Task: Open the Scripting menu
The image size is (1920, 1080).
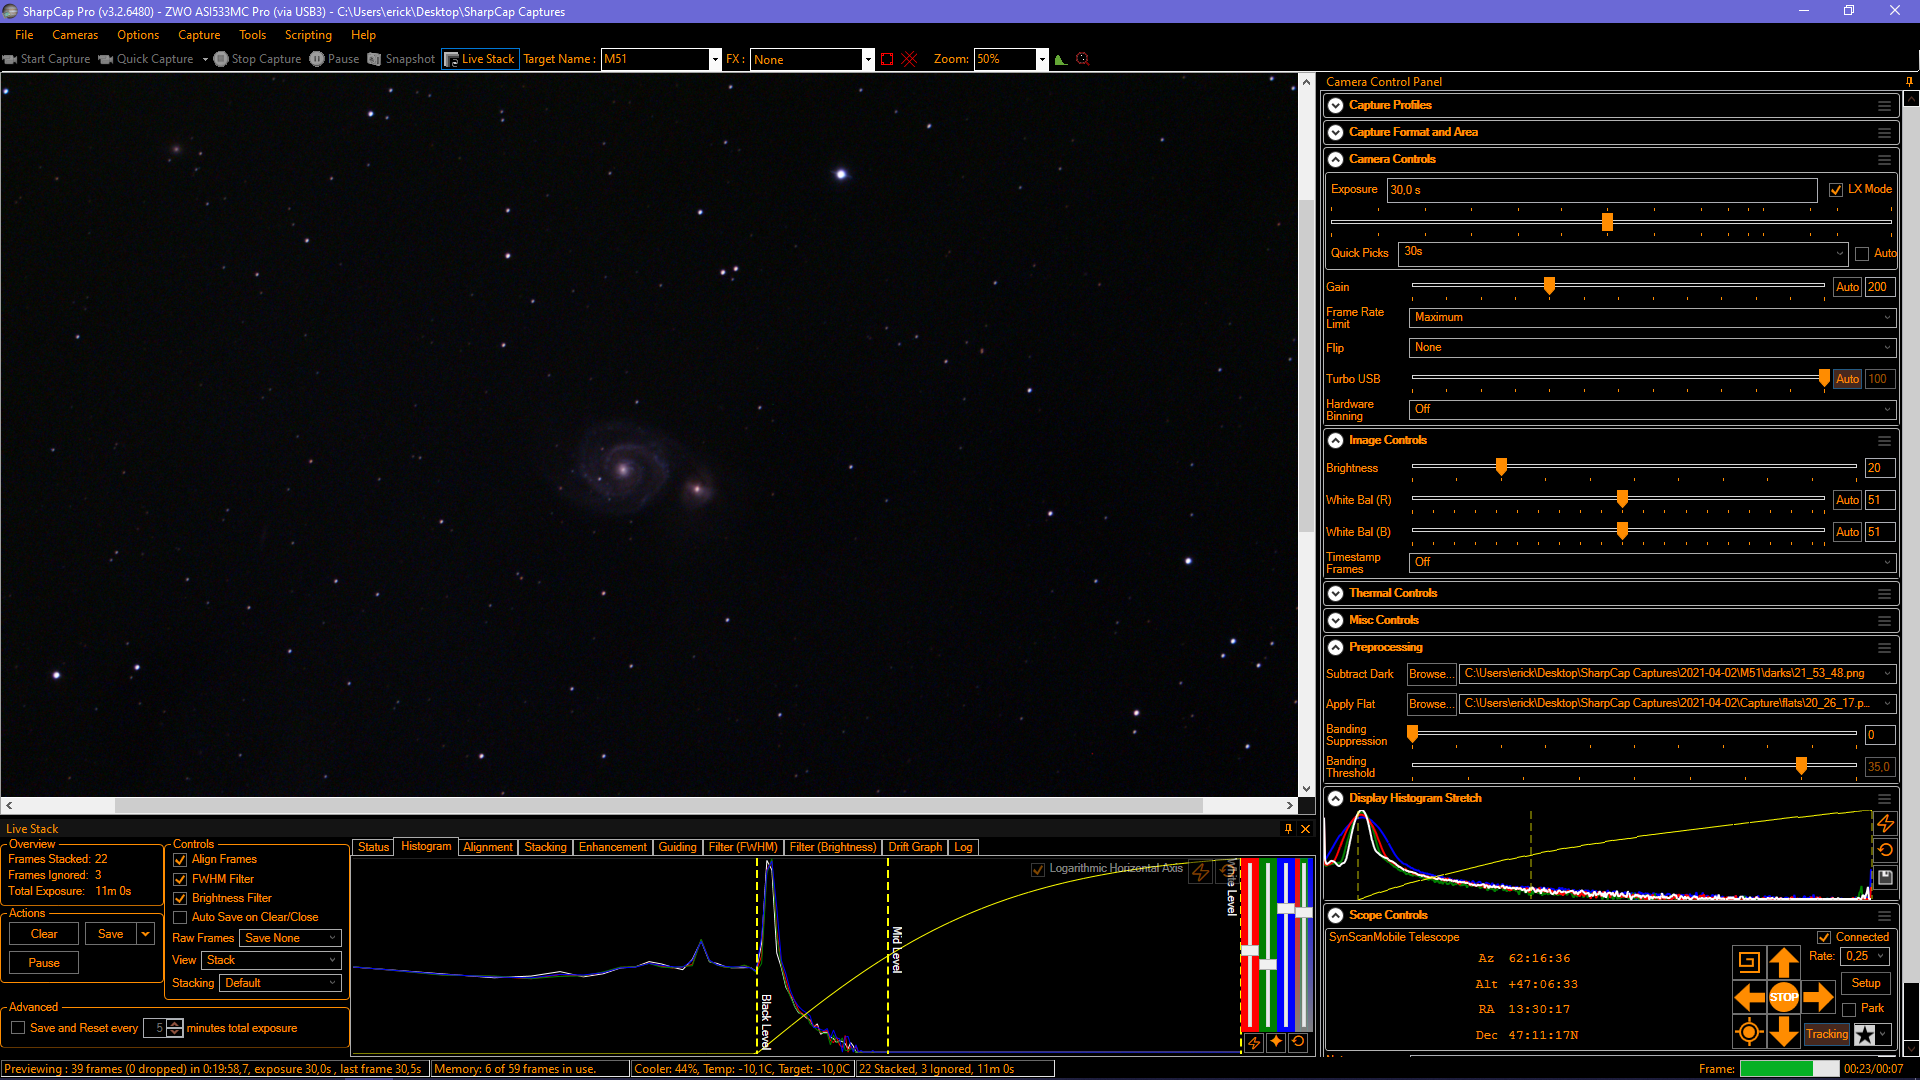Action: click(308, 35)
